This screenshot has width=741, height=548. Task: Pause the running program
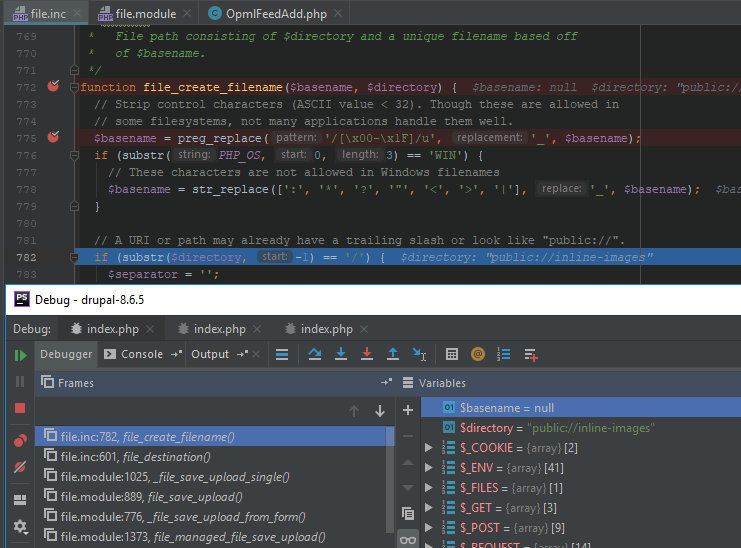click(x=20, y=381)
